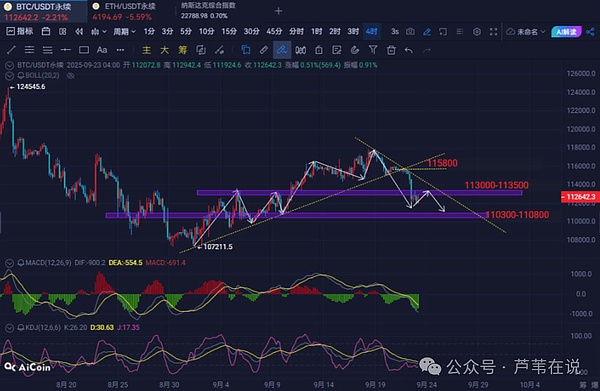The image size is (600, 391).
Task: Click the trash icon to delete drawings
Action: point(391,50)
